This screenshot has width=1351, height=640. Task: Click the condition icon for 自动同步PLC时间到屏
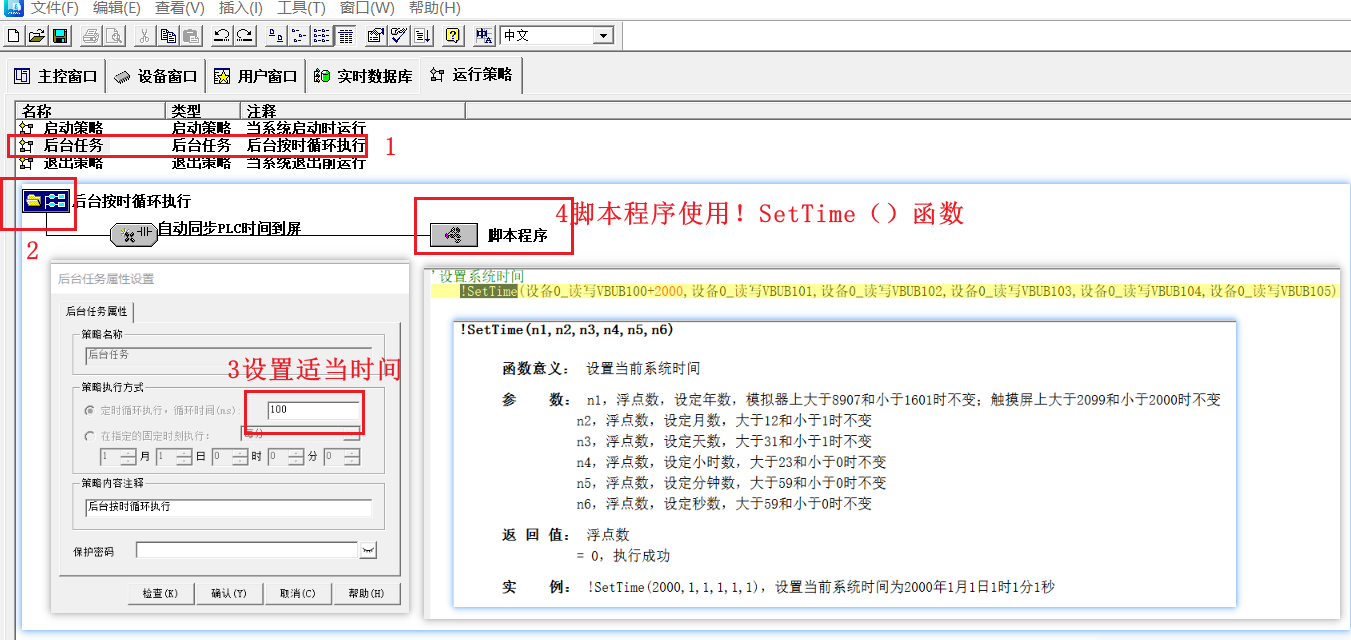tap(133, 235)
